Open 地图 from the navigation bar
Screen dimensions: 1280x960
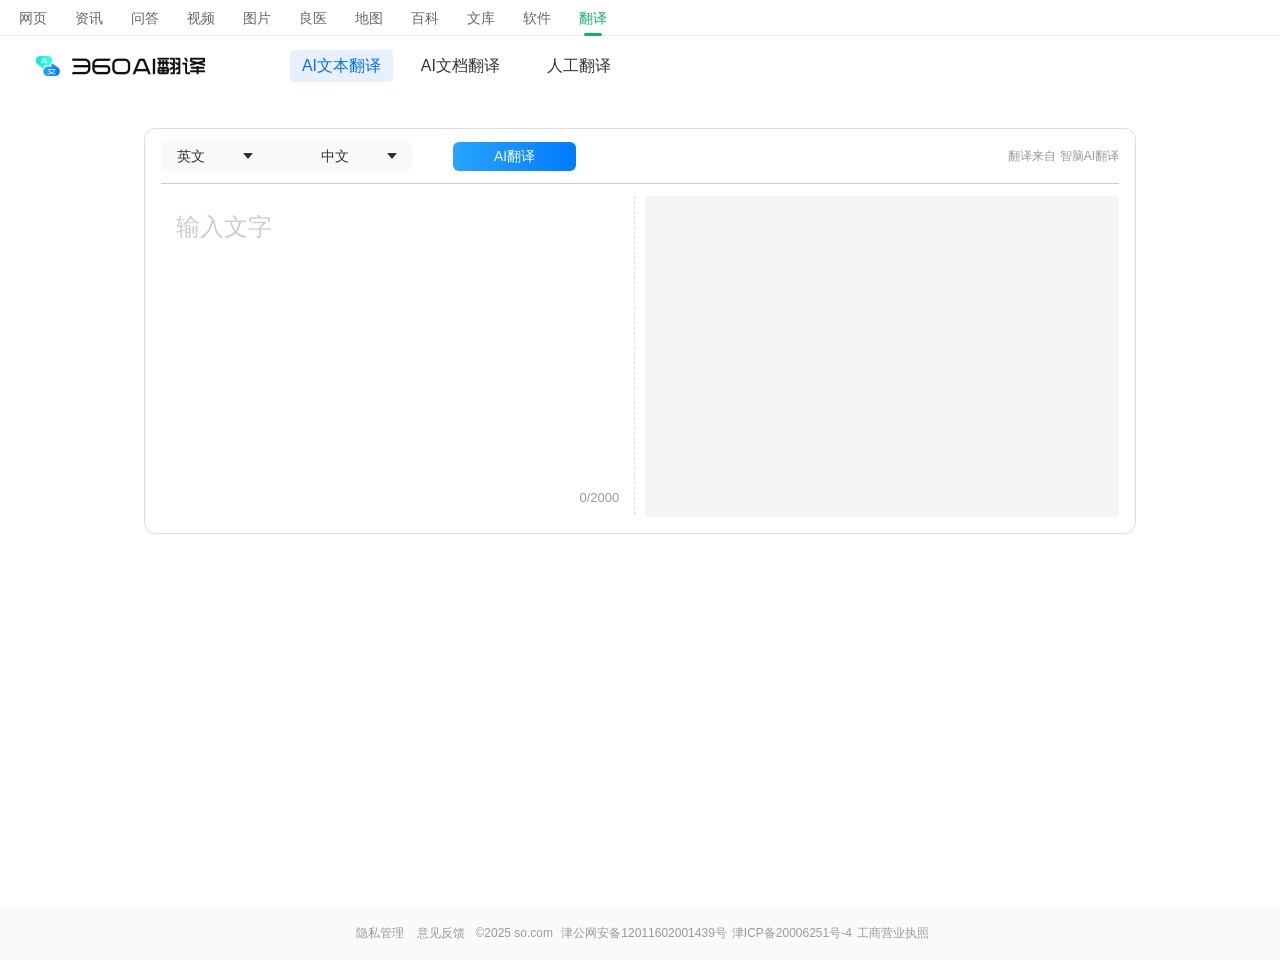[369, 18]
